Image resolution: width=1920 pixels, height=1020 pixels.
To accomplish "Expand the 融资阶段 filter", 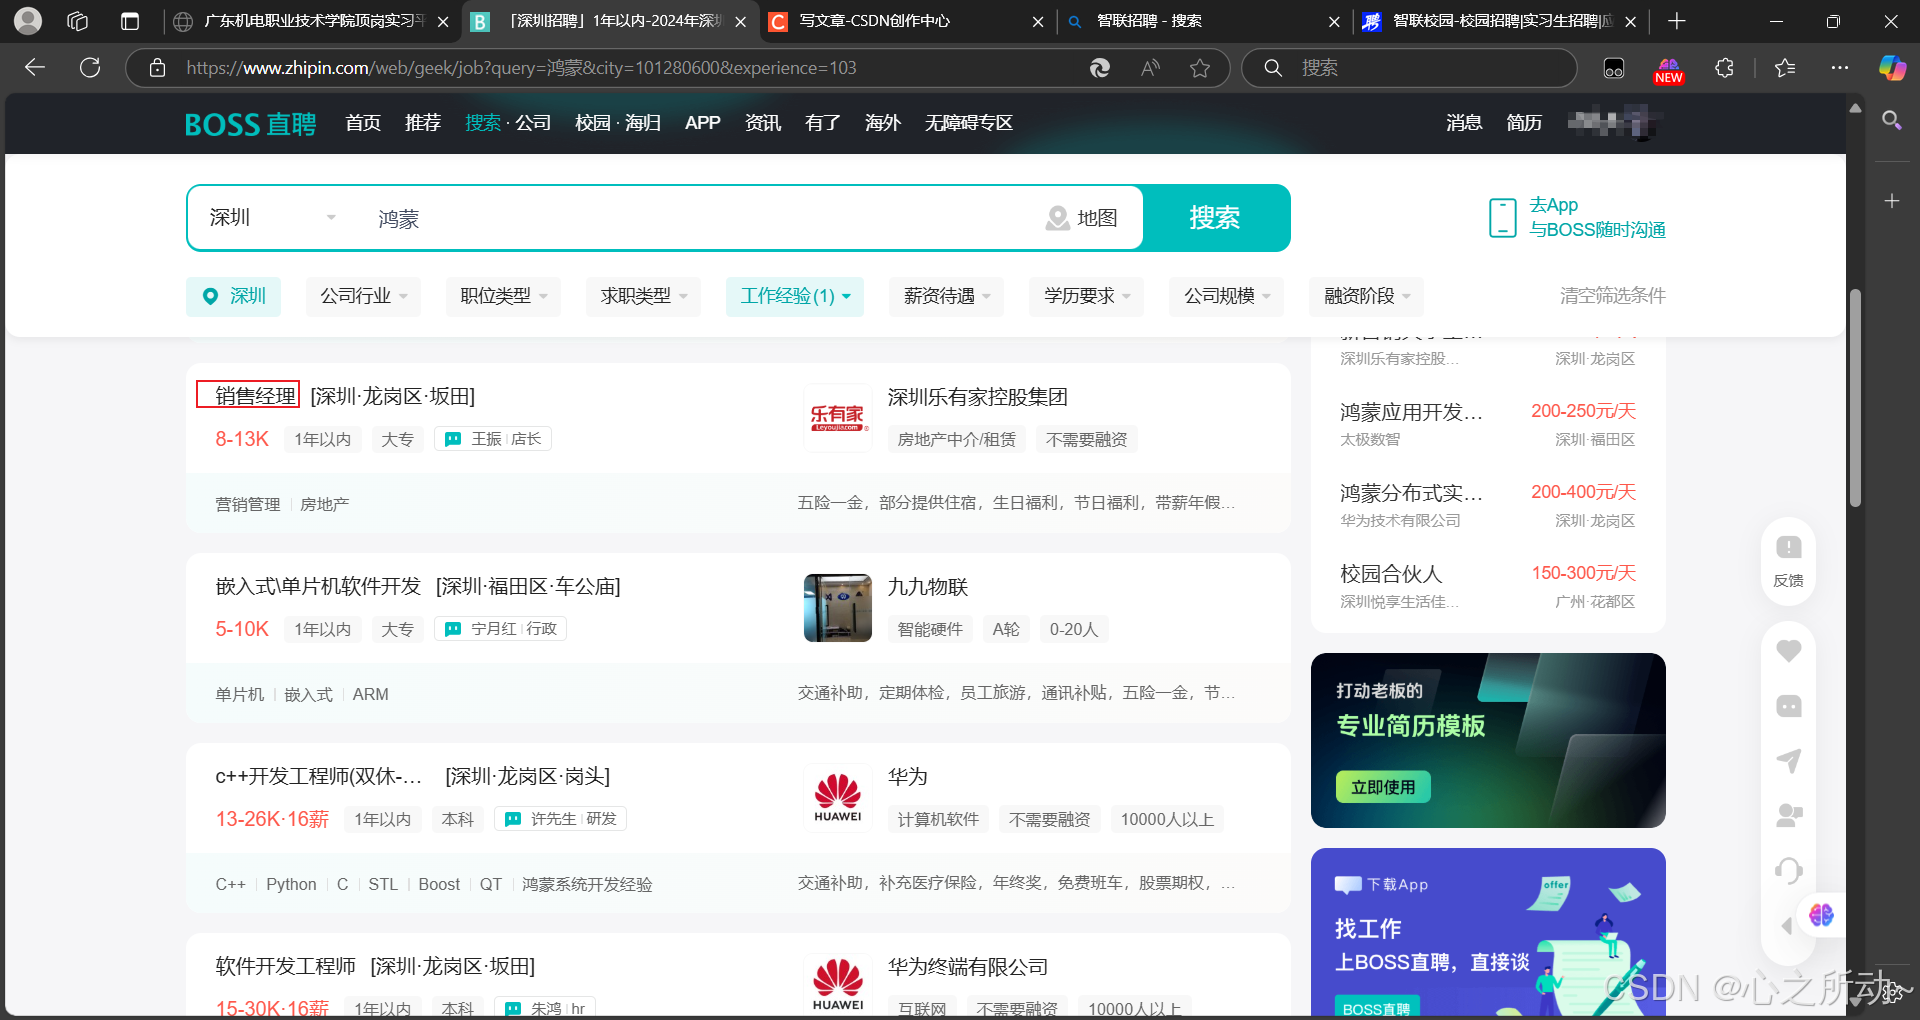I will point(1366,296).
